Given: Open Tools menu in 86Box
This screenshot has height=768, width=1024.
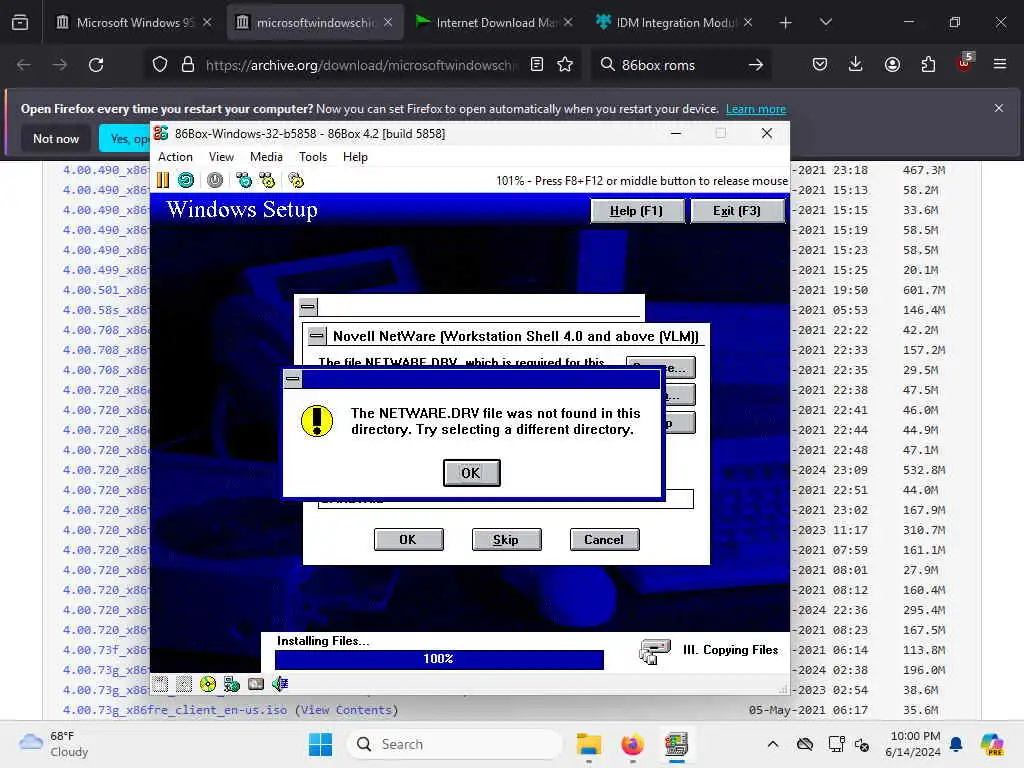Looking at the screenshot, I should tap(313, 157).
